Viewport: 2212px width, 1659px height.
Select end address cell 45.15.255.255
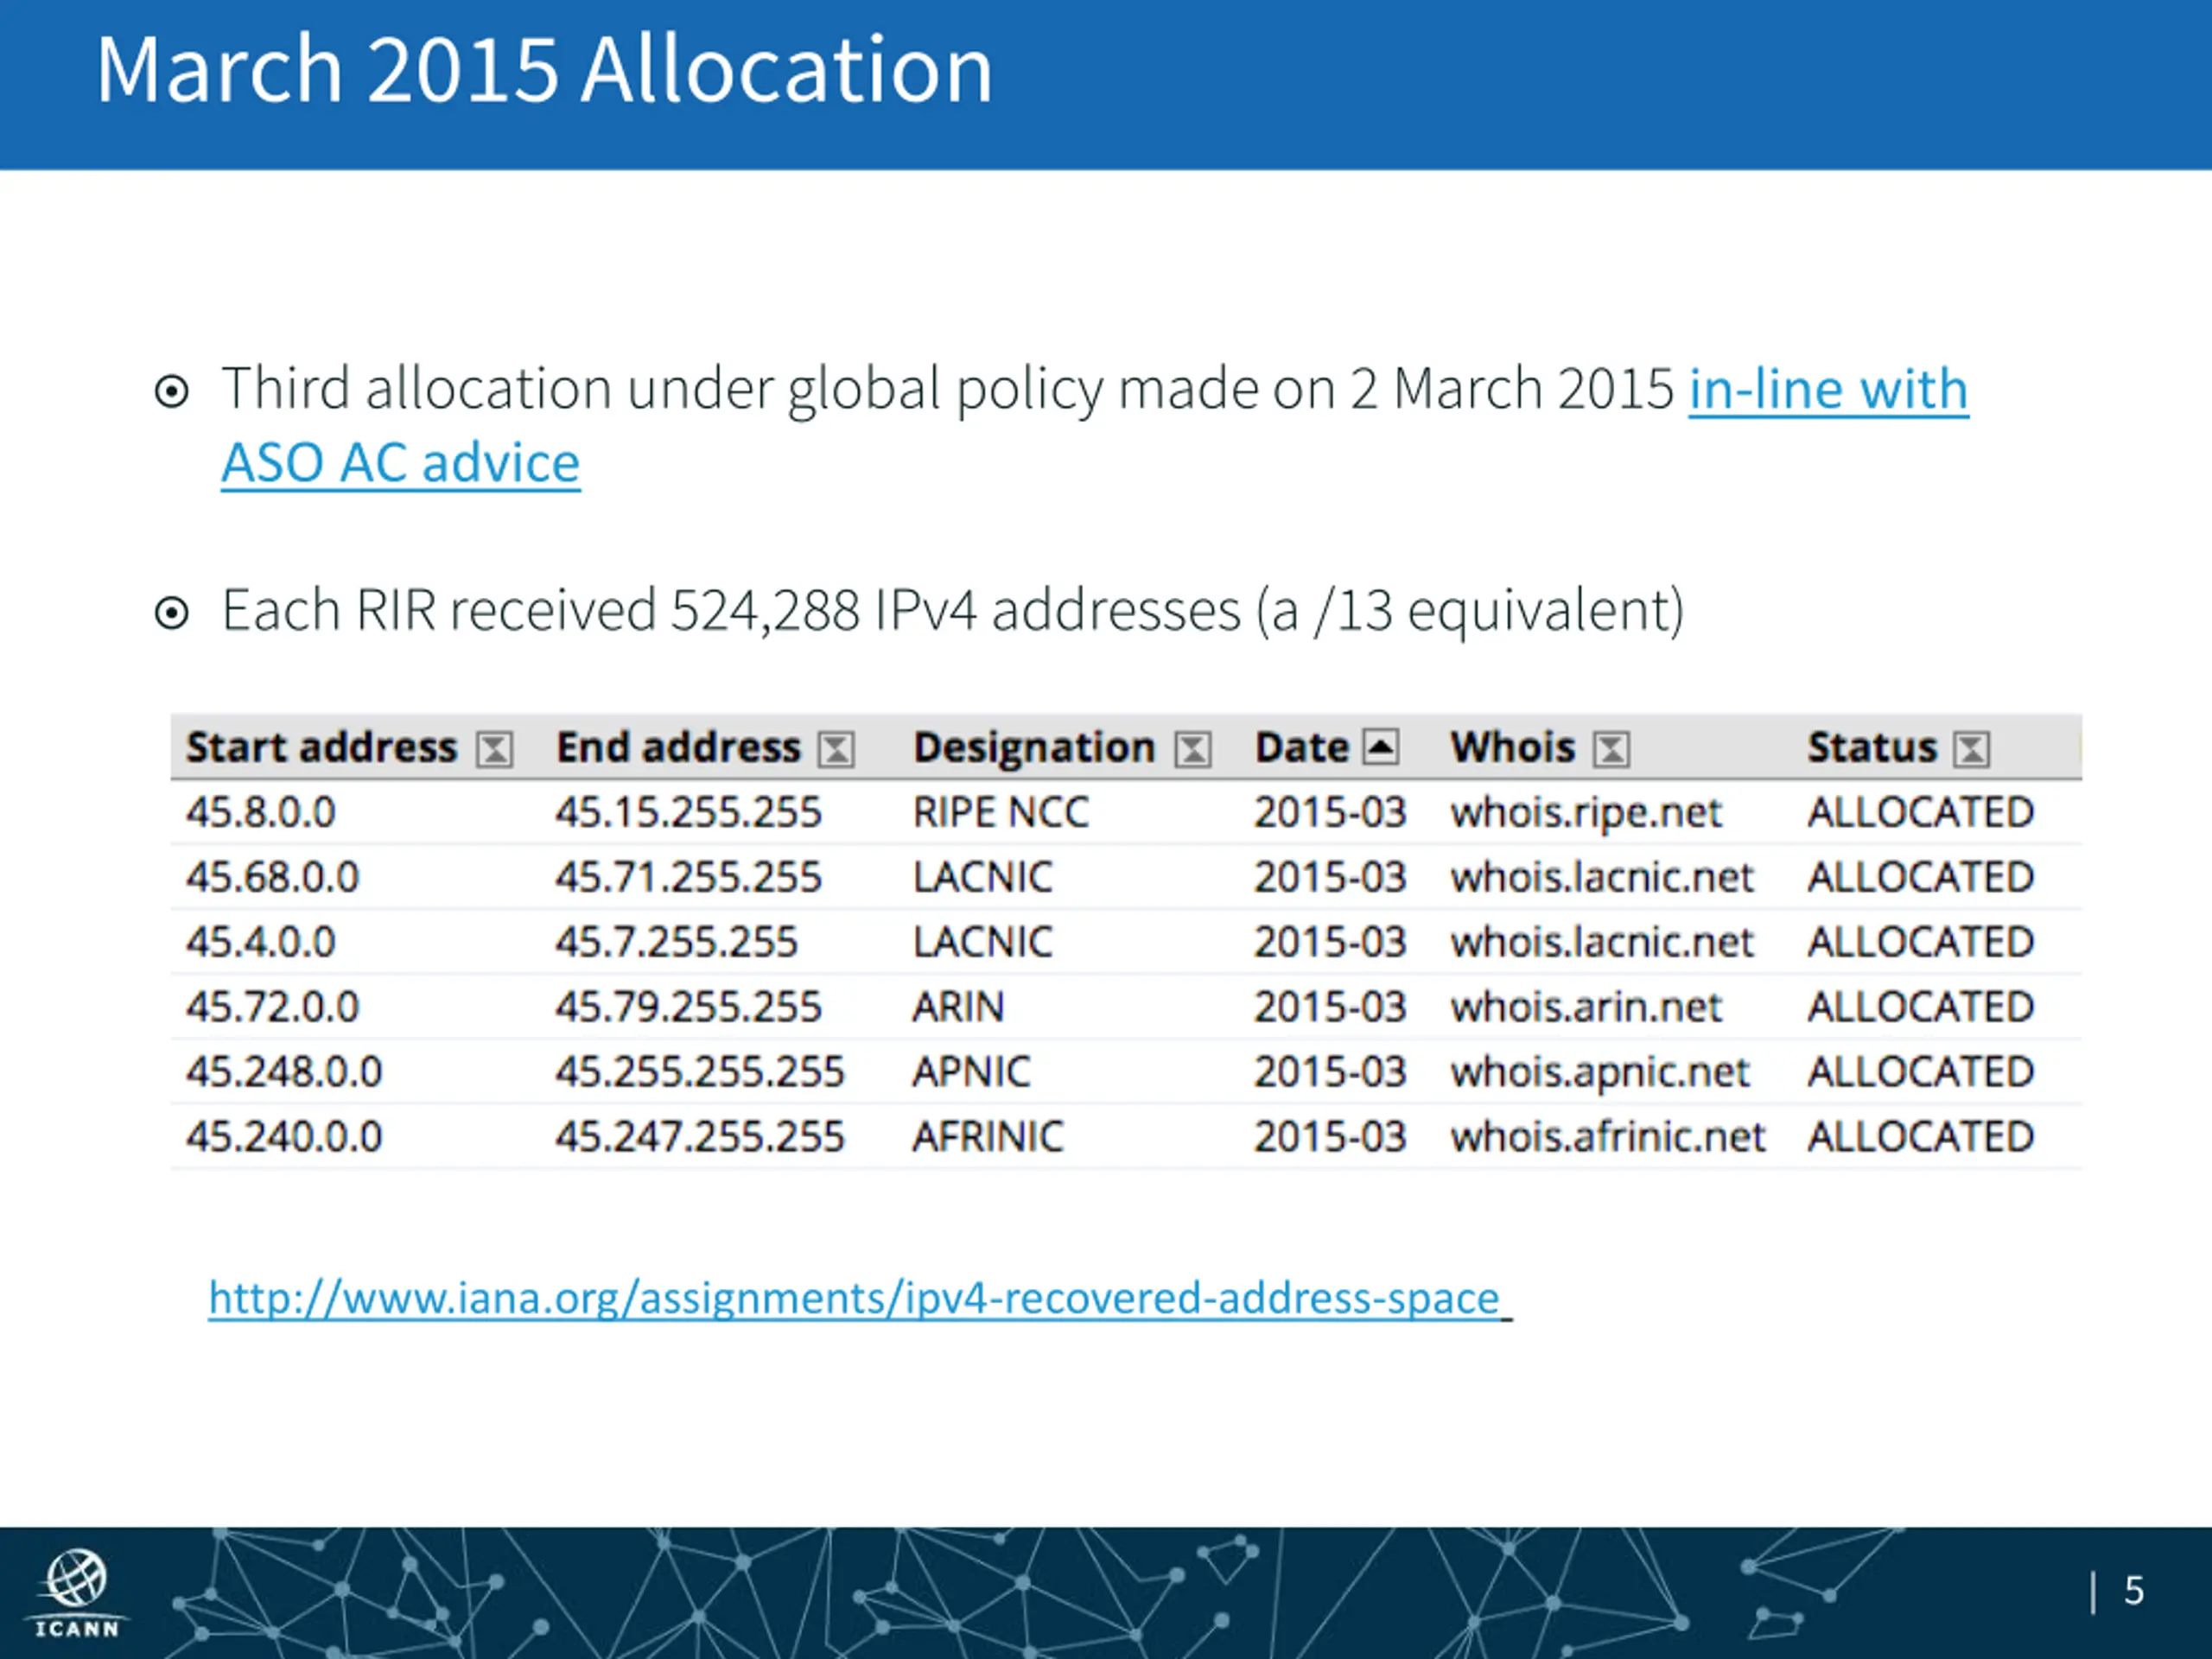click(x=689, y=812)
